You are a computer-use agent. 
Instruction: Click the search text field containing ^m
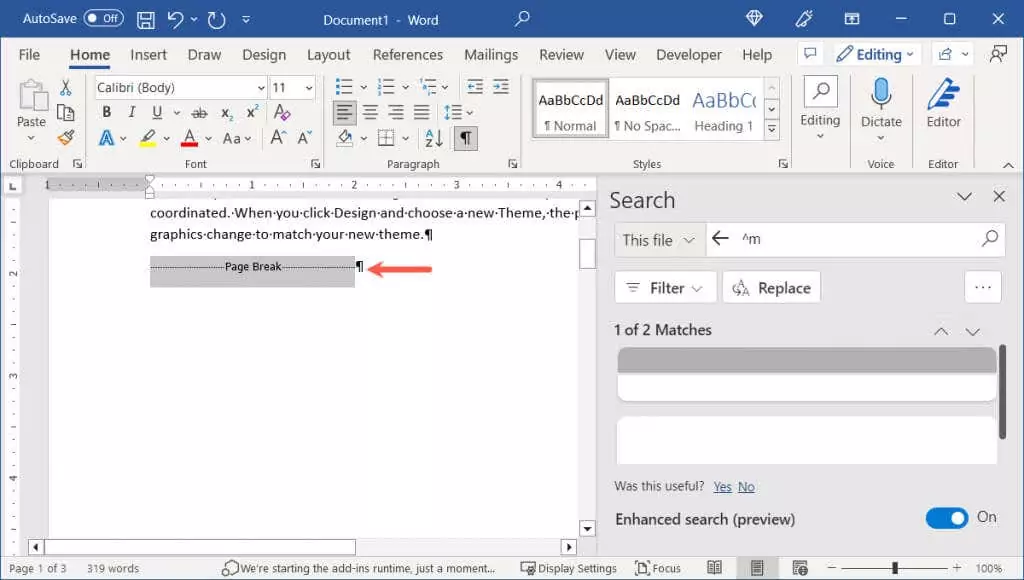[x=856, y=240]
